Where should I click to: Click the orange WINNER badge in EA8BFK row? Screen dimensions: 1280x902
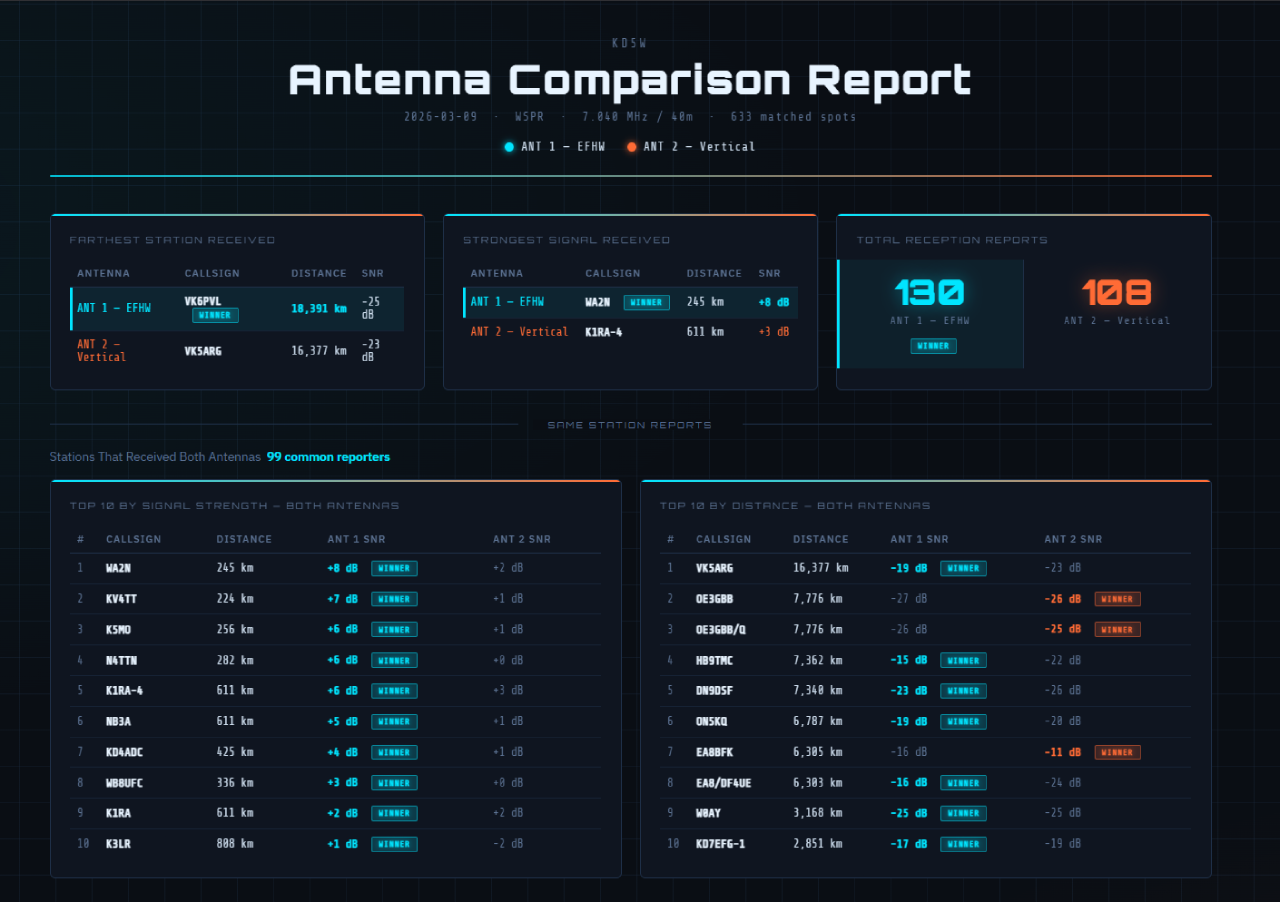[x=1117, y=752]
